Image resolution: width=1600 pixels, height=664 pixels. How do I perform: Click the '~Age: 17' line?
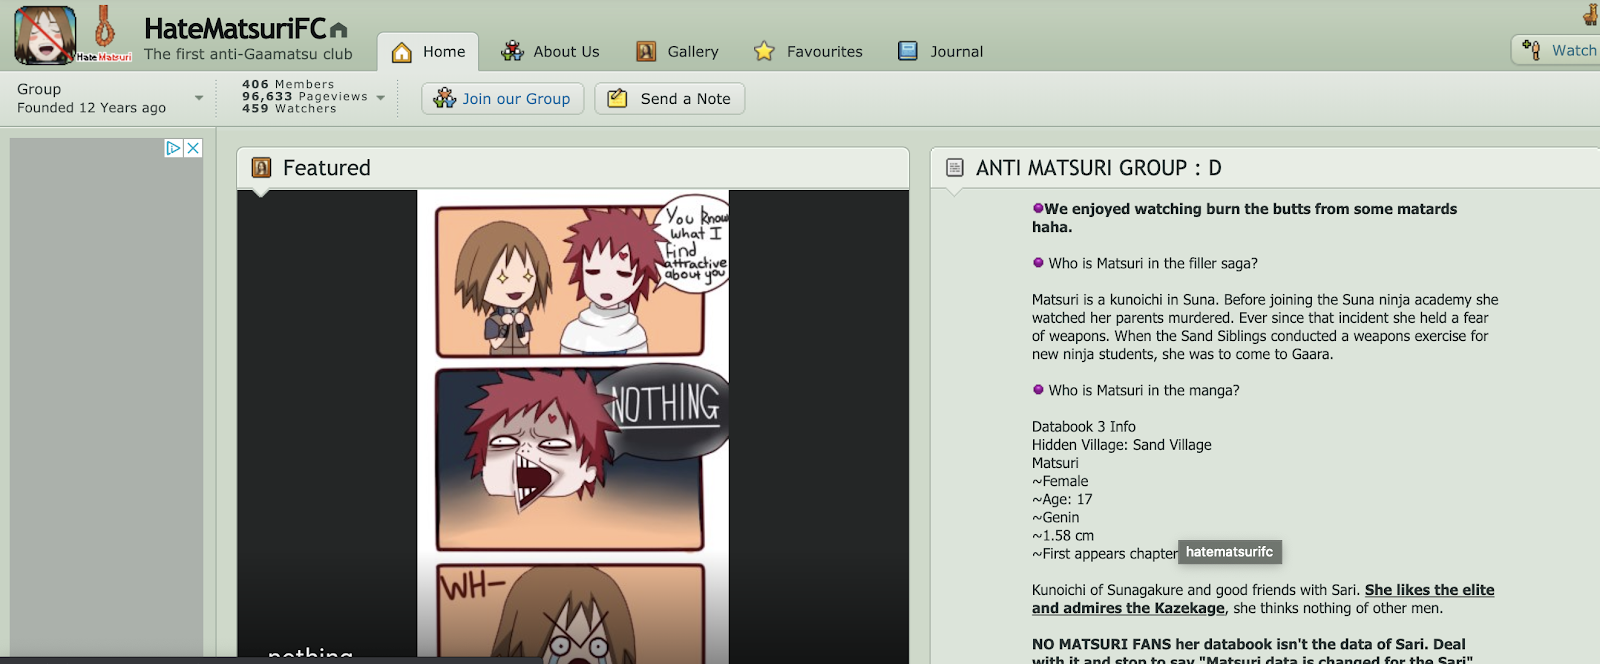[x=1062, y=499]
